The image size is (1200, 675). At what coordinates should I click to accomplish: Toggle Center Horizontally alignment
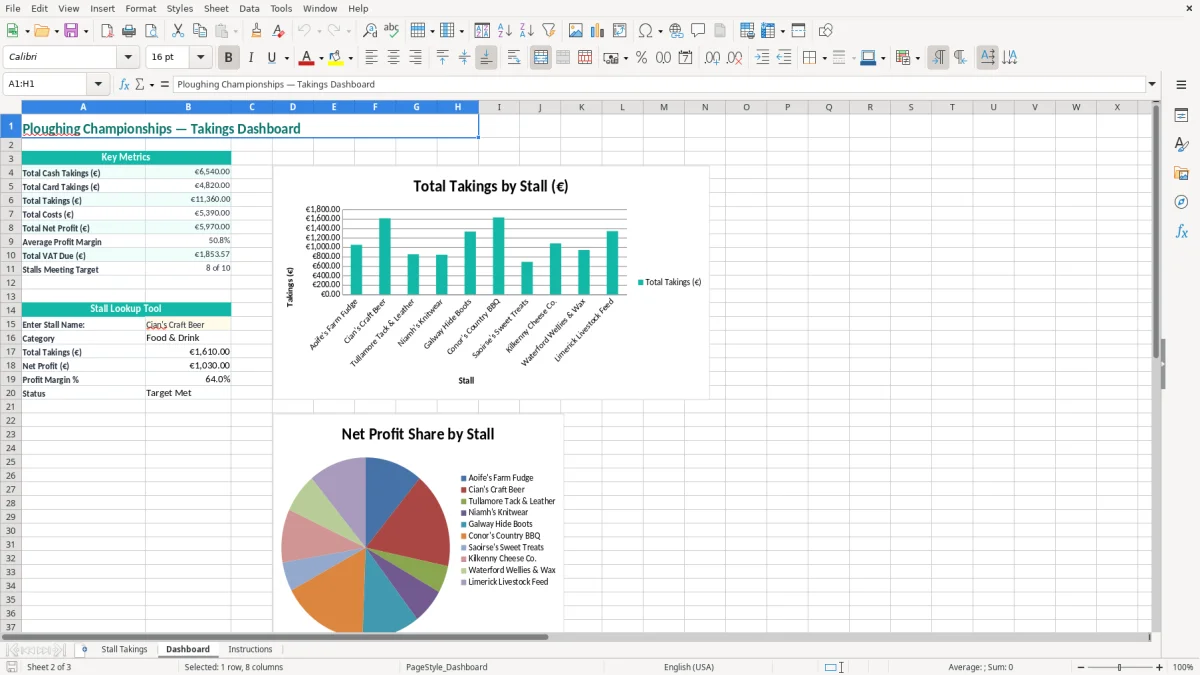393,58
